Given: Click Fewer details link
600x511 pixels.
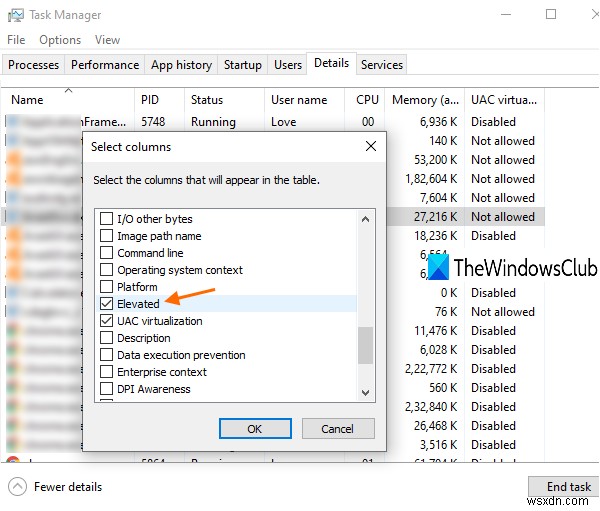Looking at the screenshot, I should (68, 487).
